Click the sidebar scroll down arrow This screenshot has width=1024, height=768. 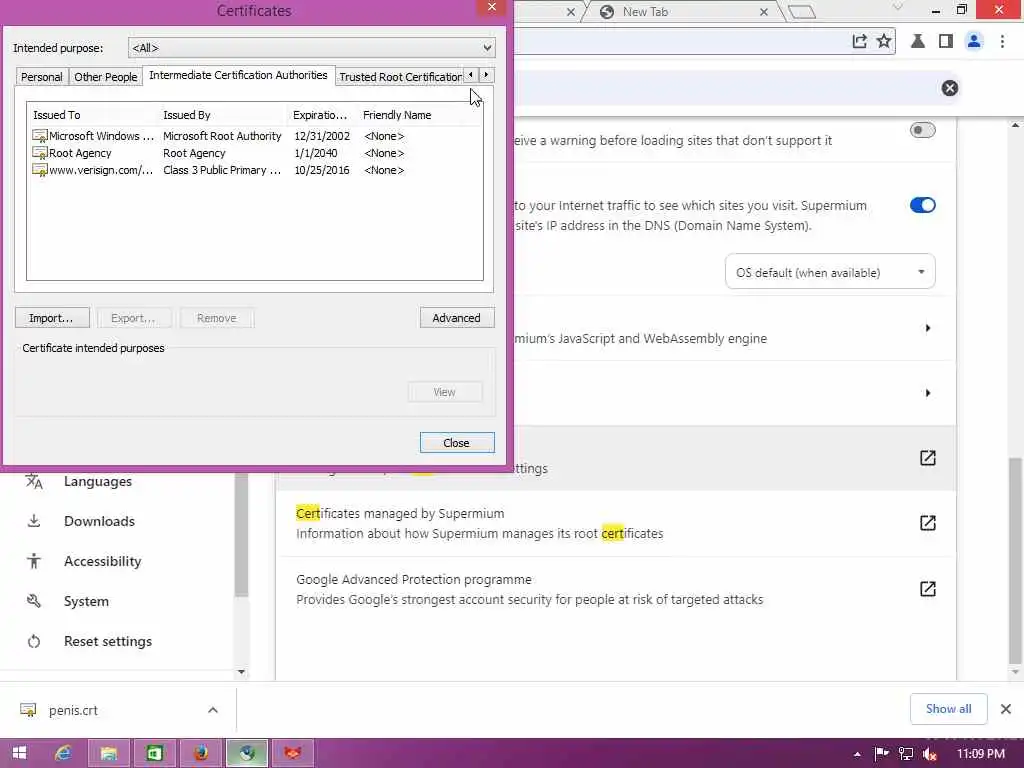pyautogui.click(x=241, y=672)
